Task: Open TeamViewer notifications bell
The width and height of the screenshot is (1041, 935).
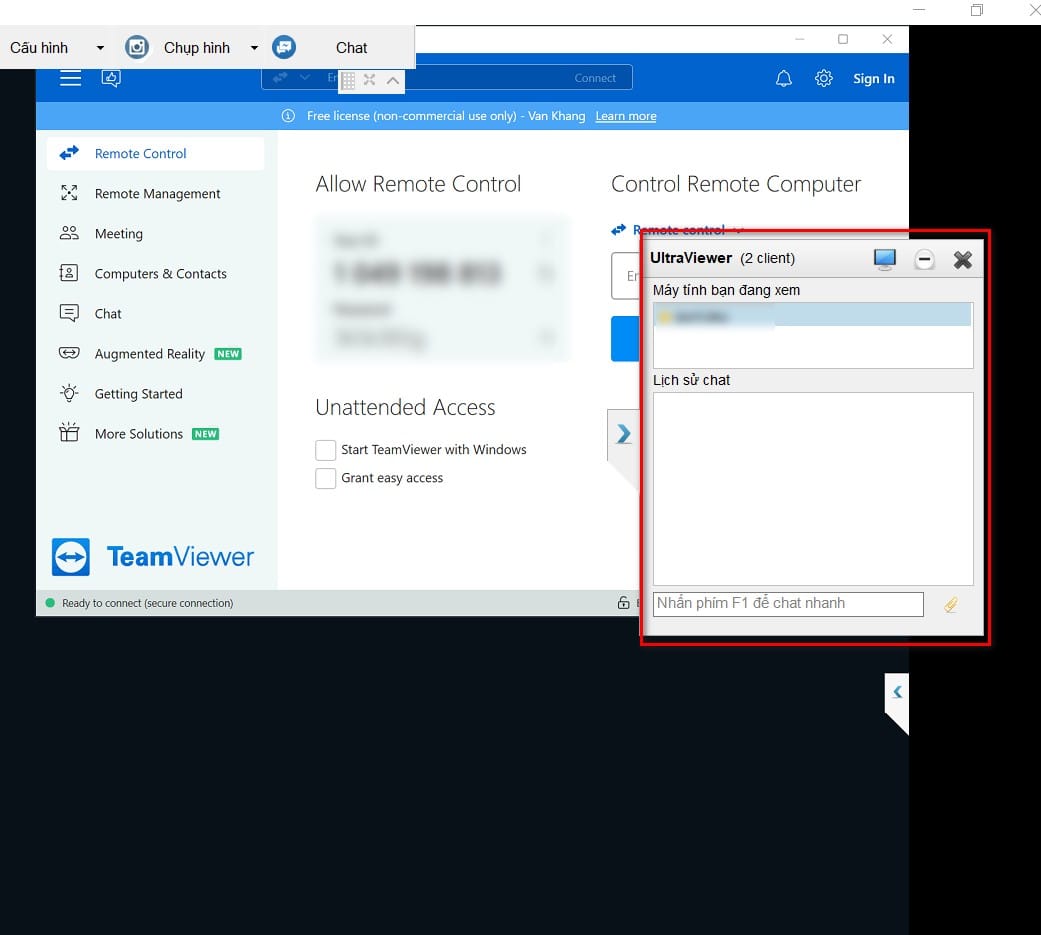Action: point(783,78)
